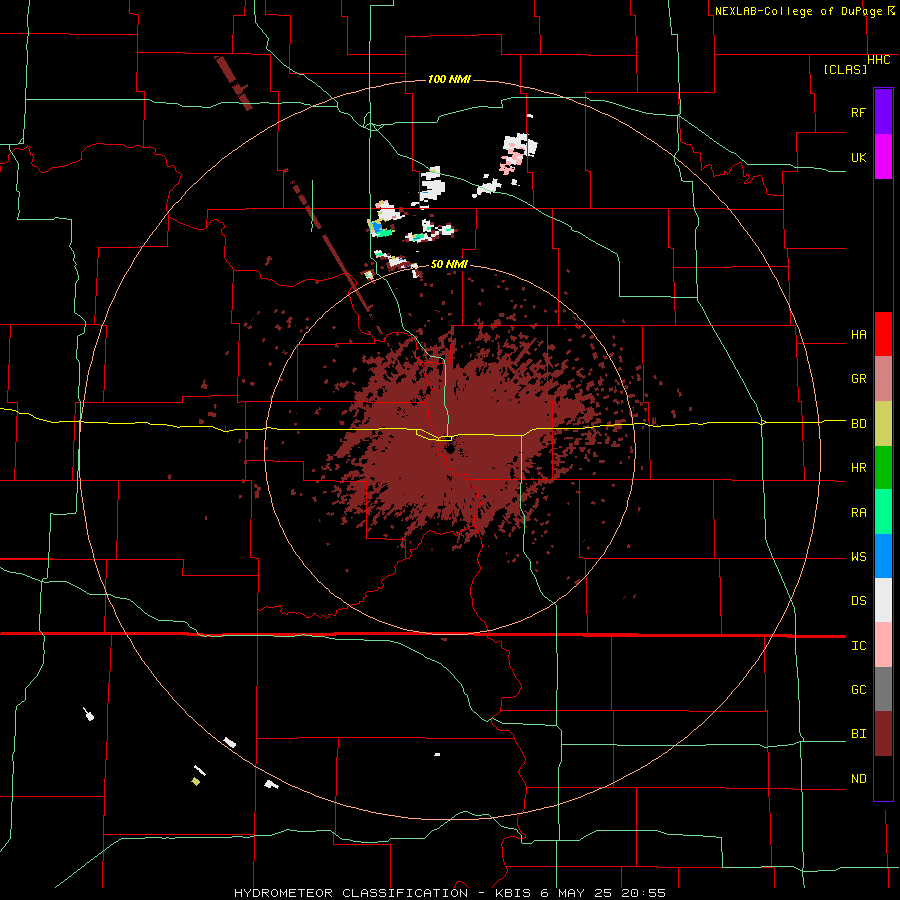This screenshot has width=900, height=900.
Task: Select the IC pink legend swatch
Action: [883, 645]
